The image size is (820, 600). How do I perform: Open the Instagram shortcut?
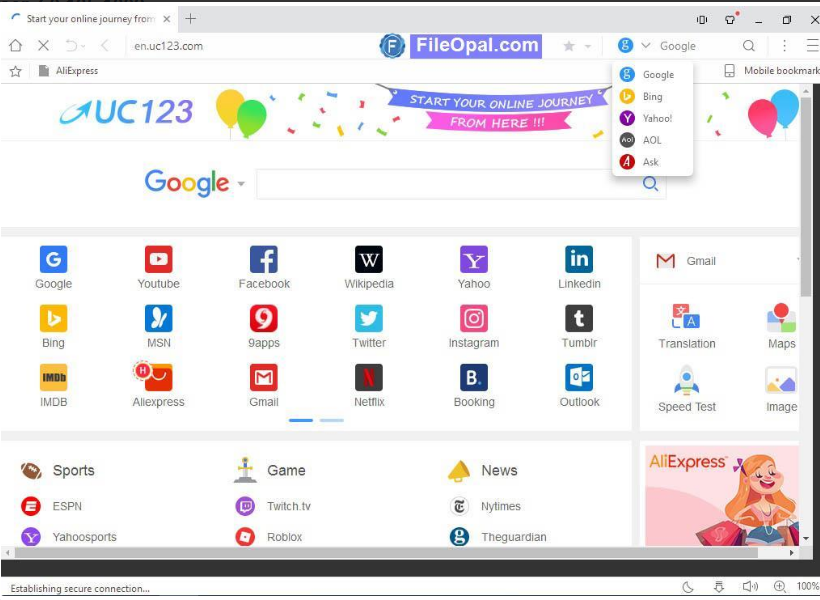point(474,327)
